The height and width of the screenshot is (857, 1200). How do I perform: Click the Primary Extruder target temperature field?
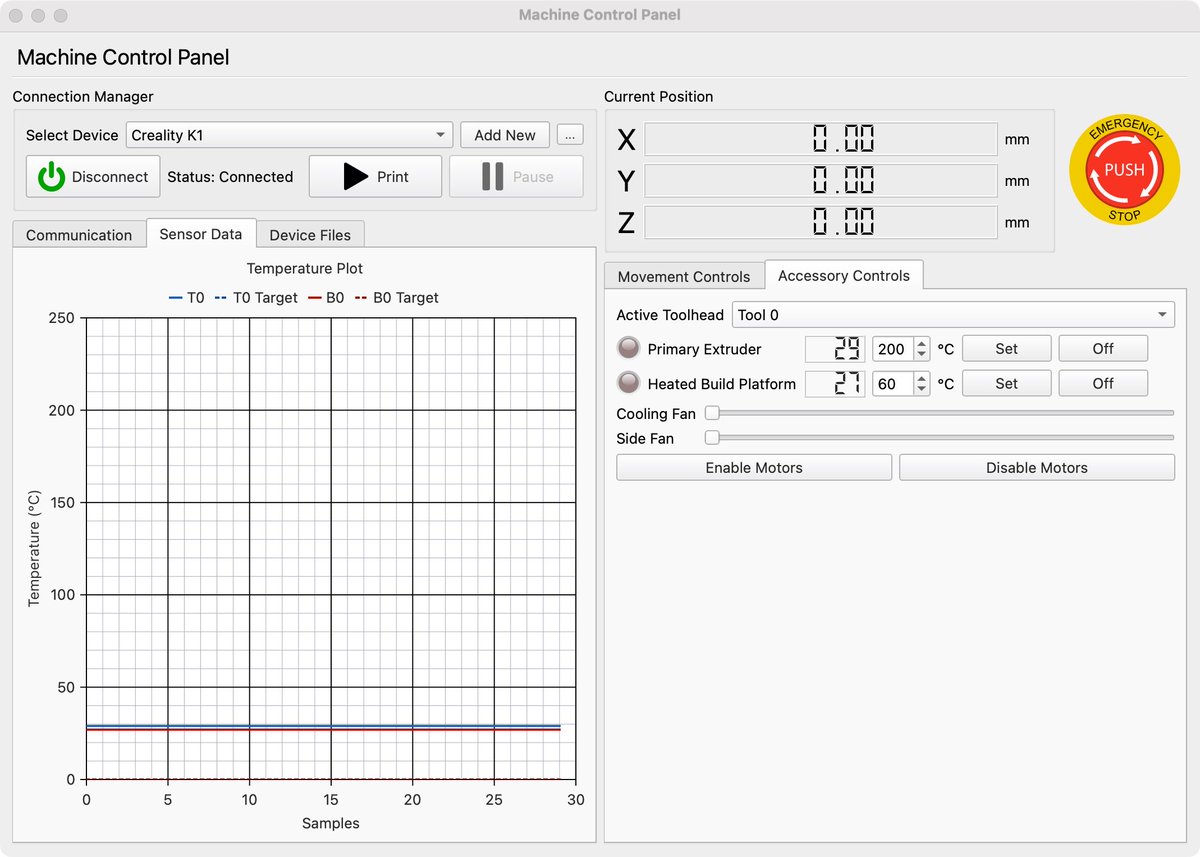point(893,349)
